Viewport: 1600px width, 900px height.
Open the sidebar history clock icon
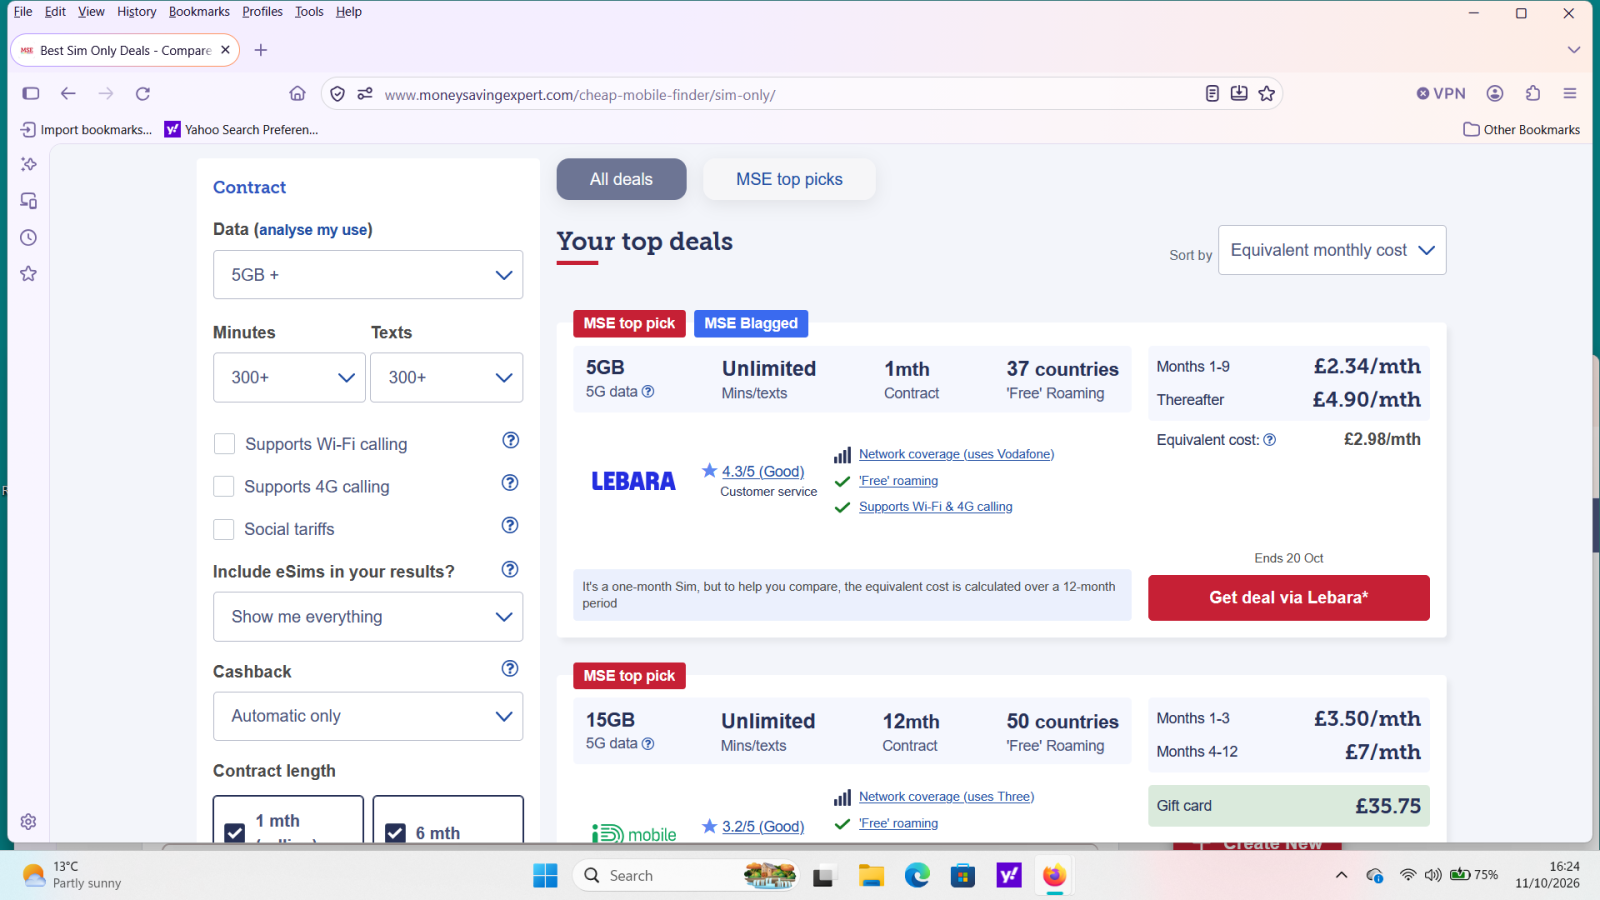[x=29, y=237]
